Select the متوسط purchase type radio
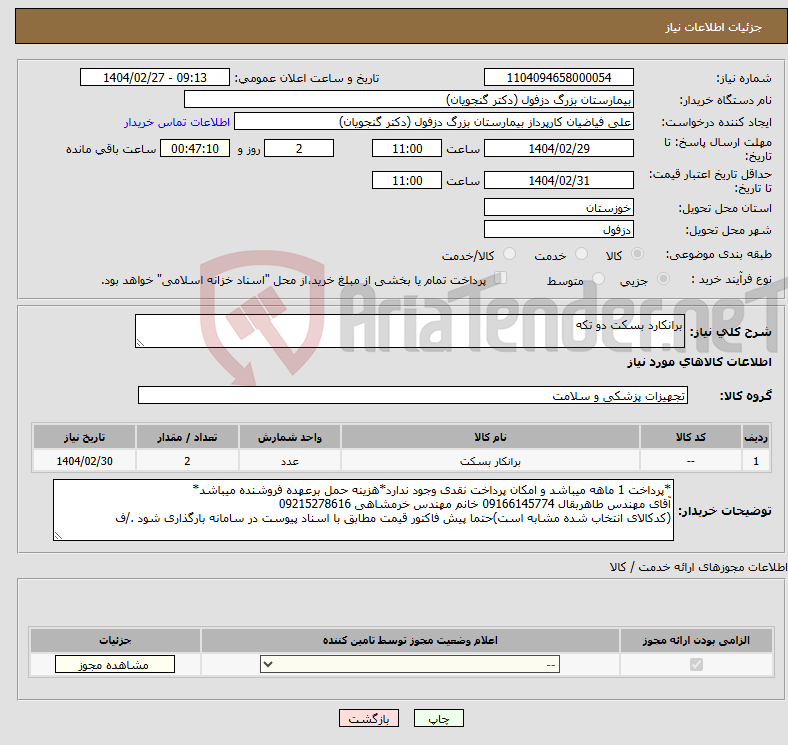Viewport: 788px width, 745px height. (599, 279)
